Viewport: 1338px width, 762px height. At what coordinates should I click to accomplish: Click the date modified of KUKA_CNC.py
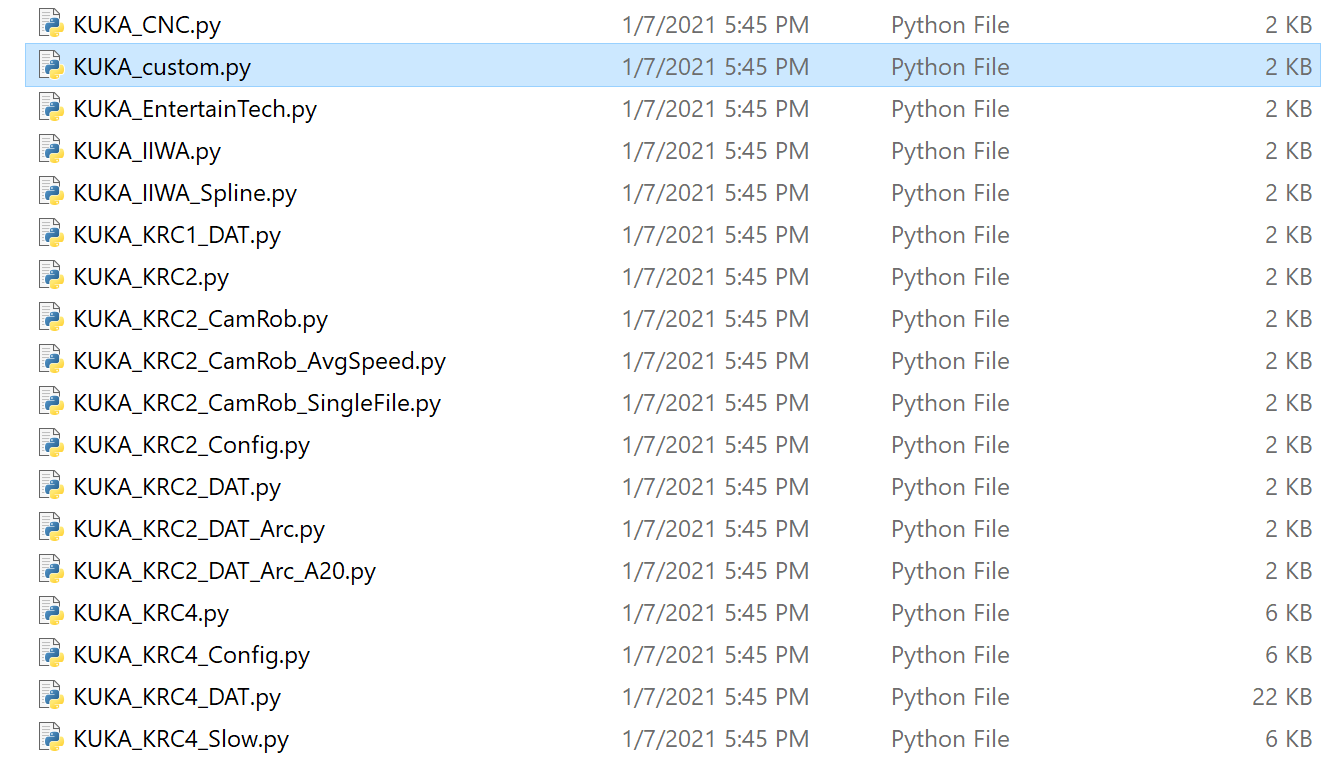pyautogui.click(x=715, y=25)
